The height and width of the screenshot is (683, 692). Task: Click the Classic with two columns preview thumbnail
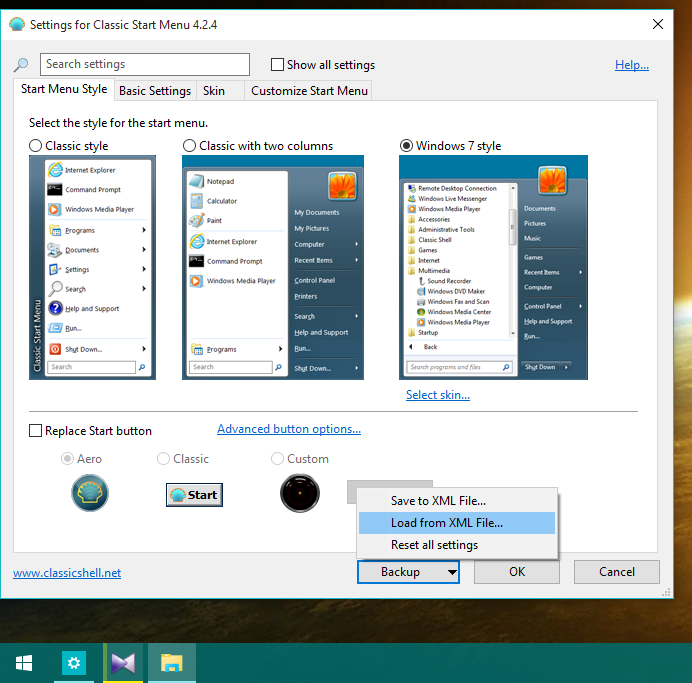[x=273, y=267]
